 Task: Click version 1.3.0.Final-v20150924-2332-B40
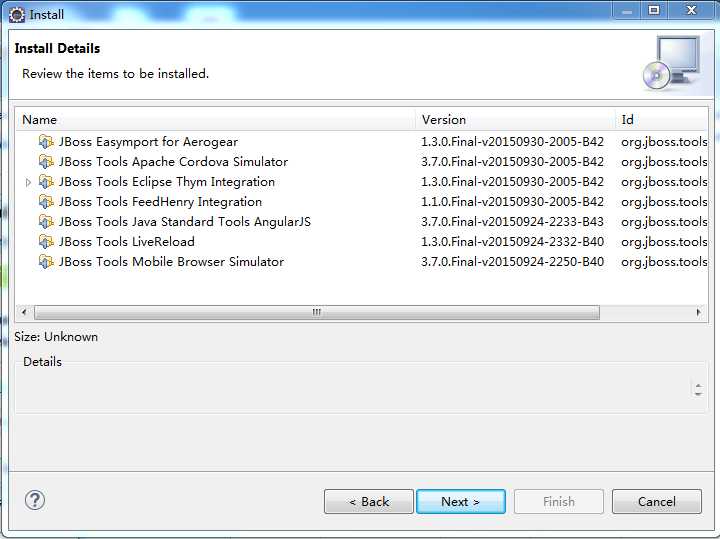(x=512, y=241)
